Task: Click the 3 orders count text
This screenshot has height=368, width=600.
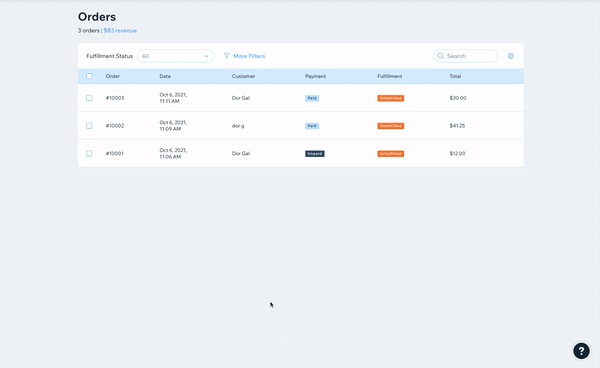Action: pos(89,31)
